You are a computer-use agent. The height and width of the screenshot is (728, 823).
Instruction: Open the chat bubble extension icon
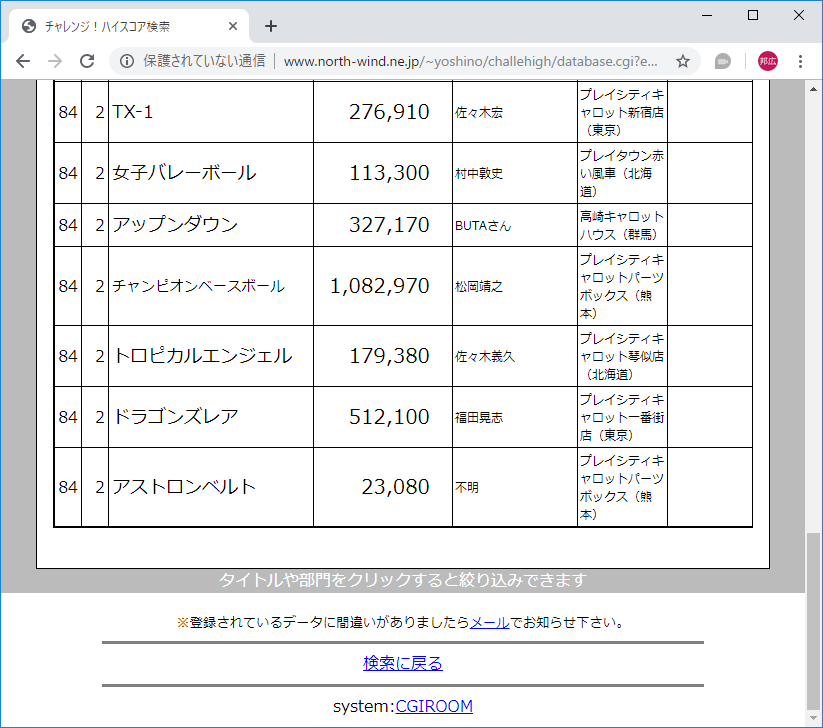[x=720, y=61]
